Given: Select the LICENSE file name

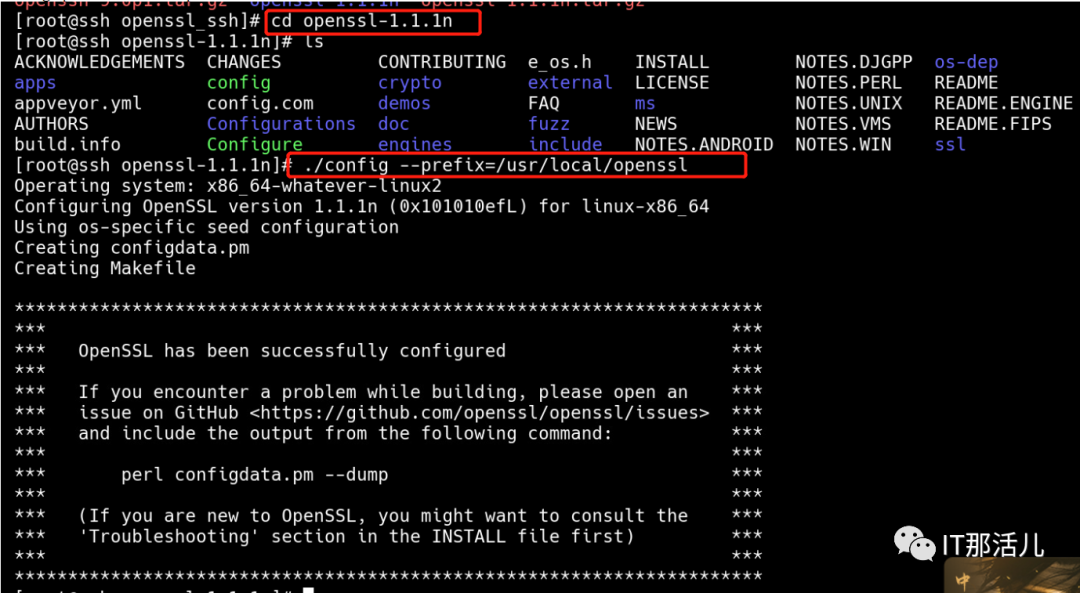Looking at the screenshot, I should click(672, 83).
